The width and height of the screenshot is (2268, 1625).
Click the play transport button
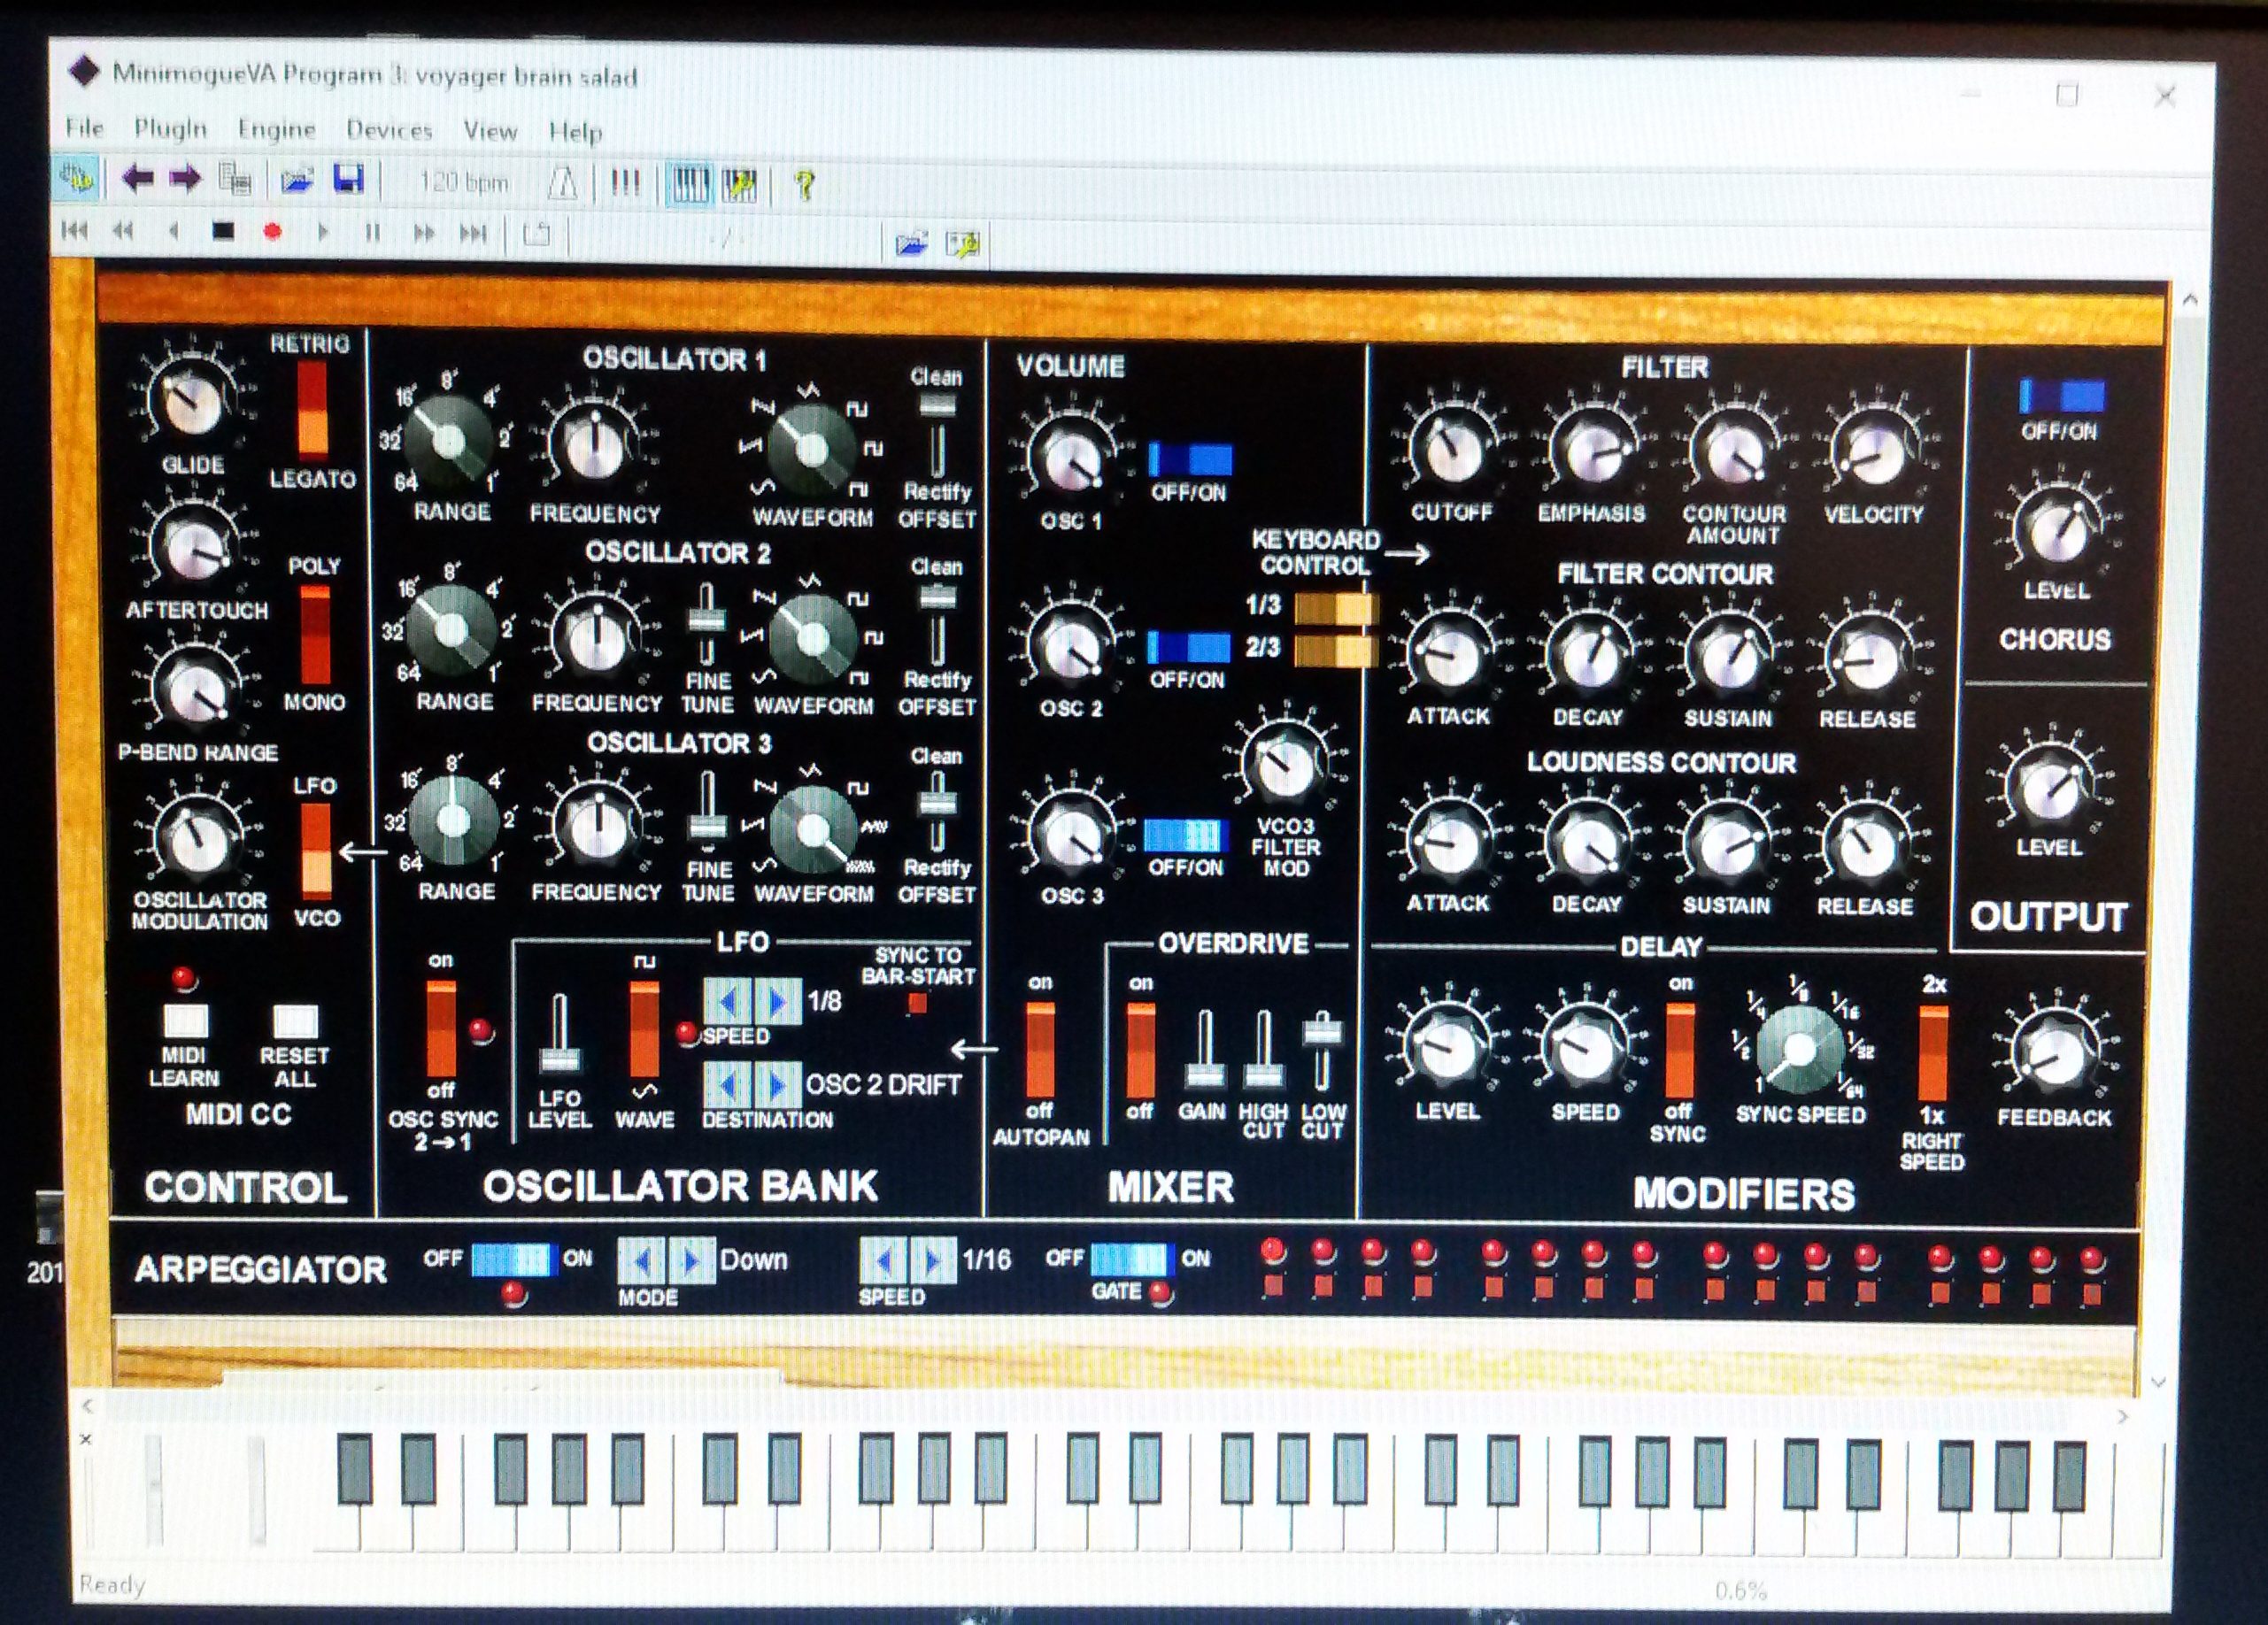(x=322, y=232)
